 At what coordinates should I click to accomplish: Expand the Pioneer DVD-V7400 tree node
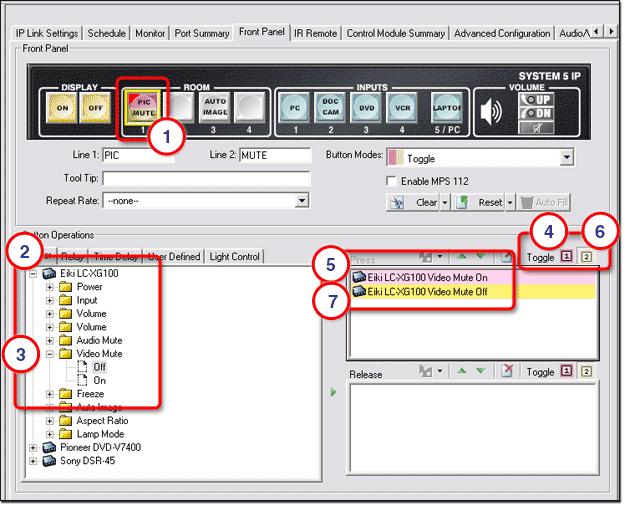click(35, 448)
